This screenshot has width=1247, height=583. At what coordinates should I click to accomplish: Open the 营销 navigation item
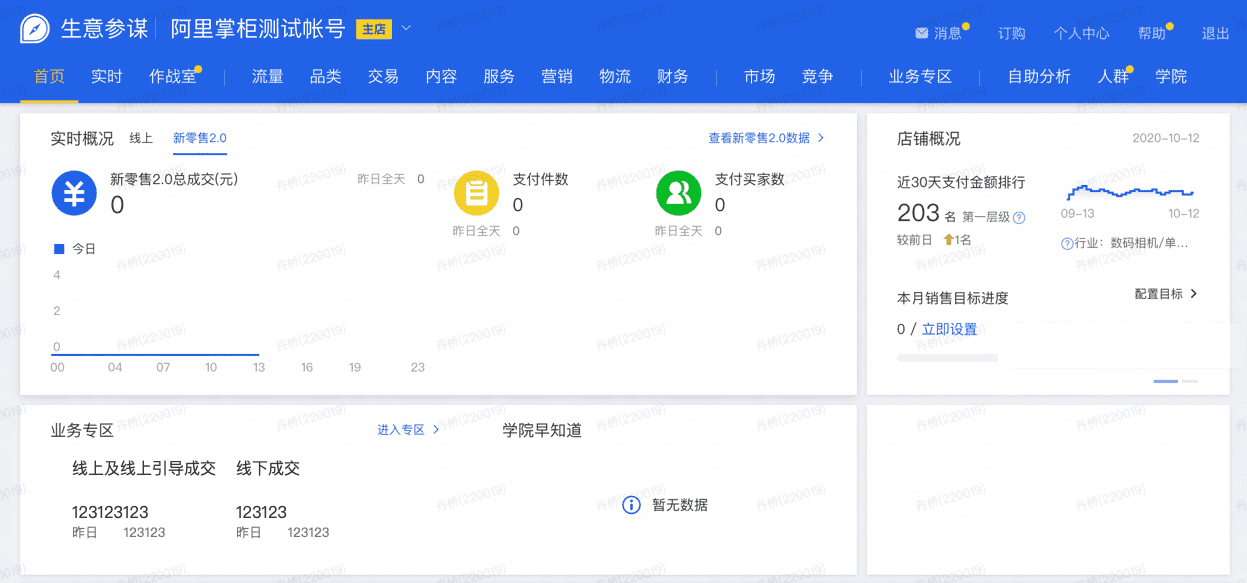557,76
